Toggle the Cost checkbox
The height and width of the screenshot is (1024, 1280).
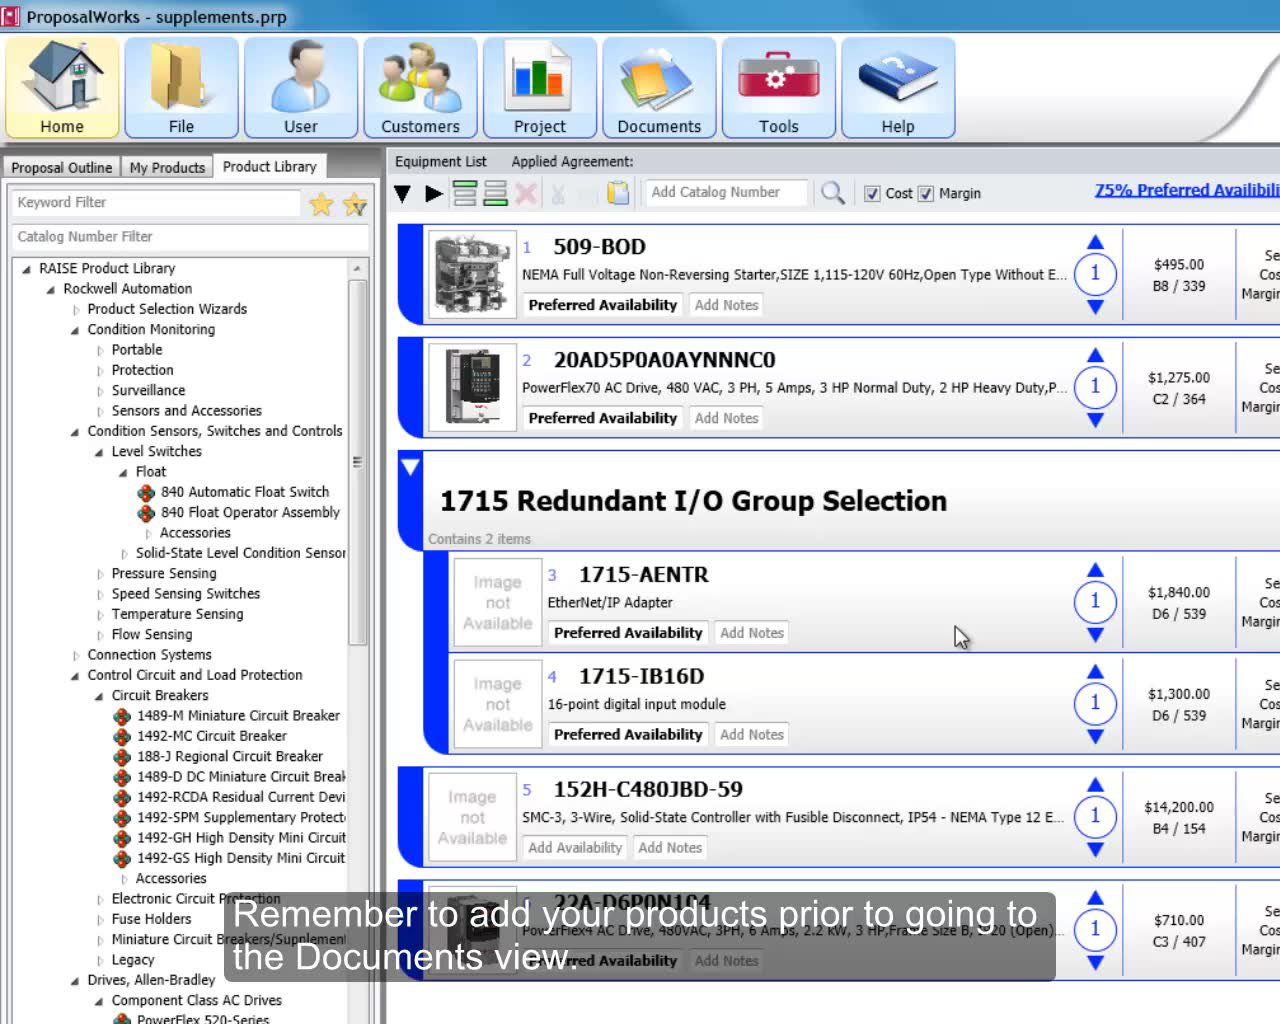(872, 194)
